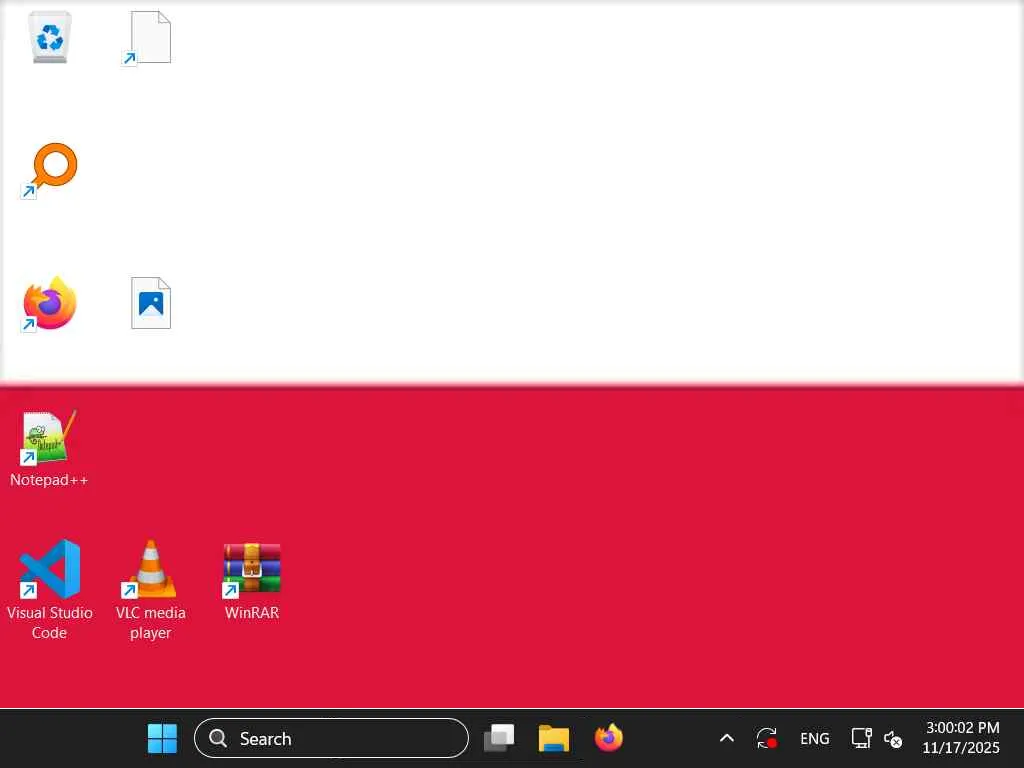This screenshot has width=1024, height=768.
Task: Click the taskbar Search box
Action: pyautogui.click(x=331, y=739)
